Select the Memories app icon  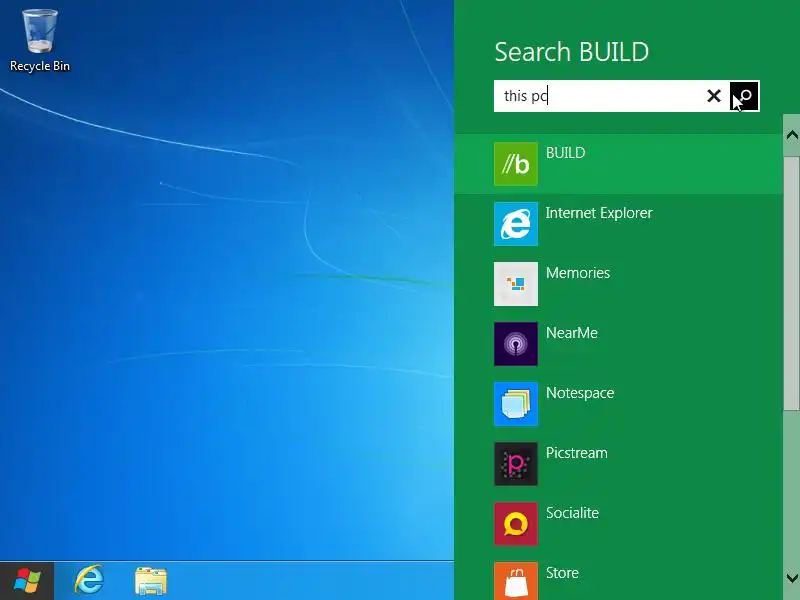(x=516, y=284)
